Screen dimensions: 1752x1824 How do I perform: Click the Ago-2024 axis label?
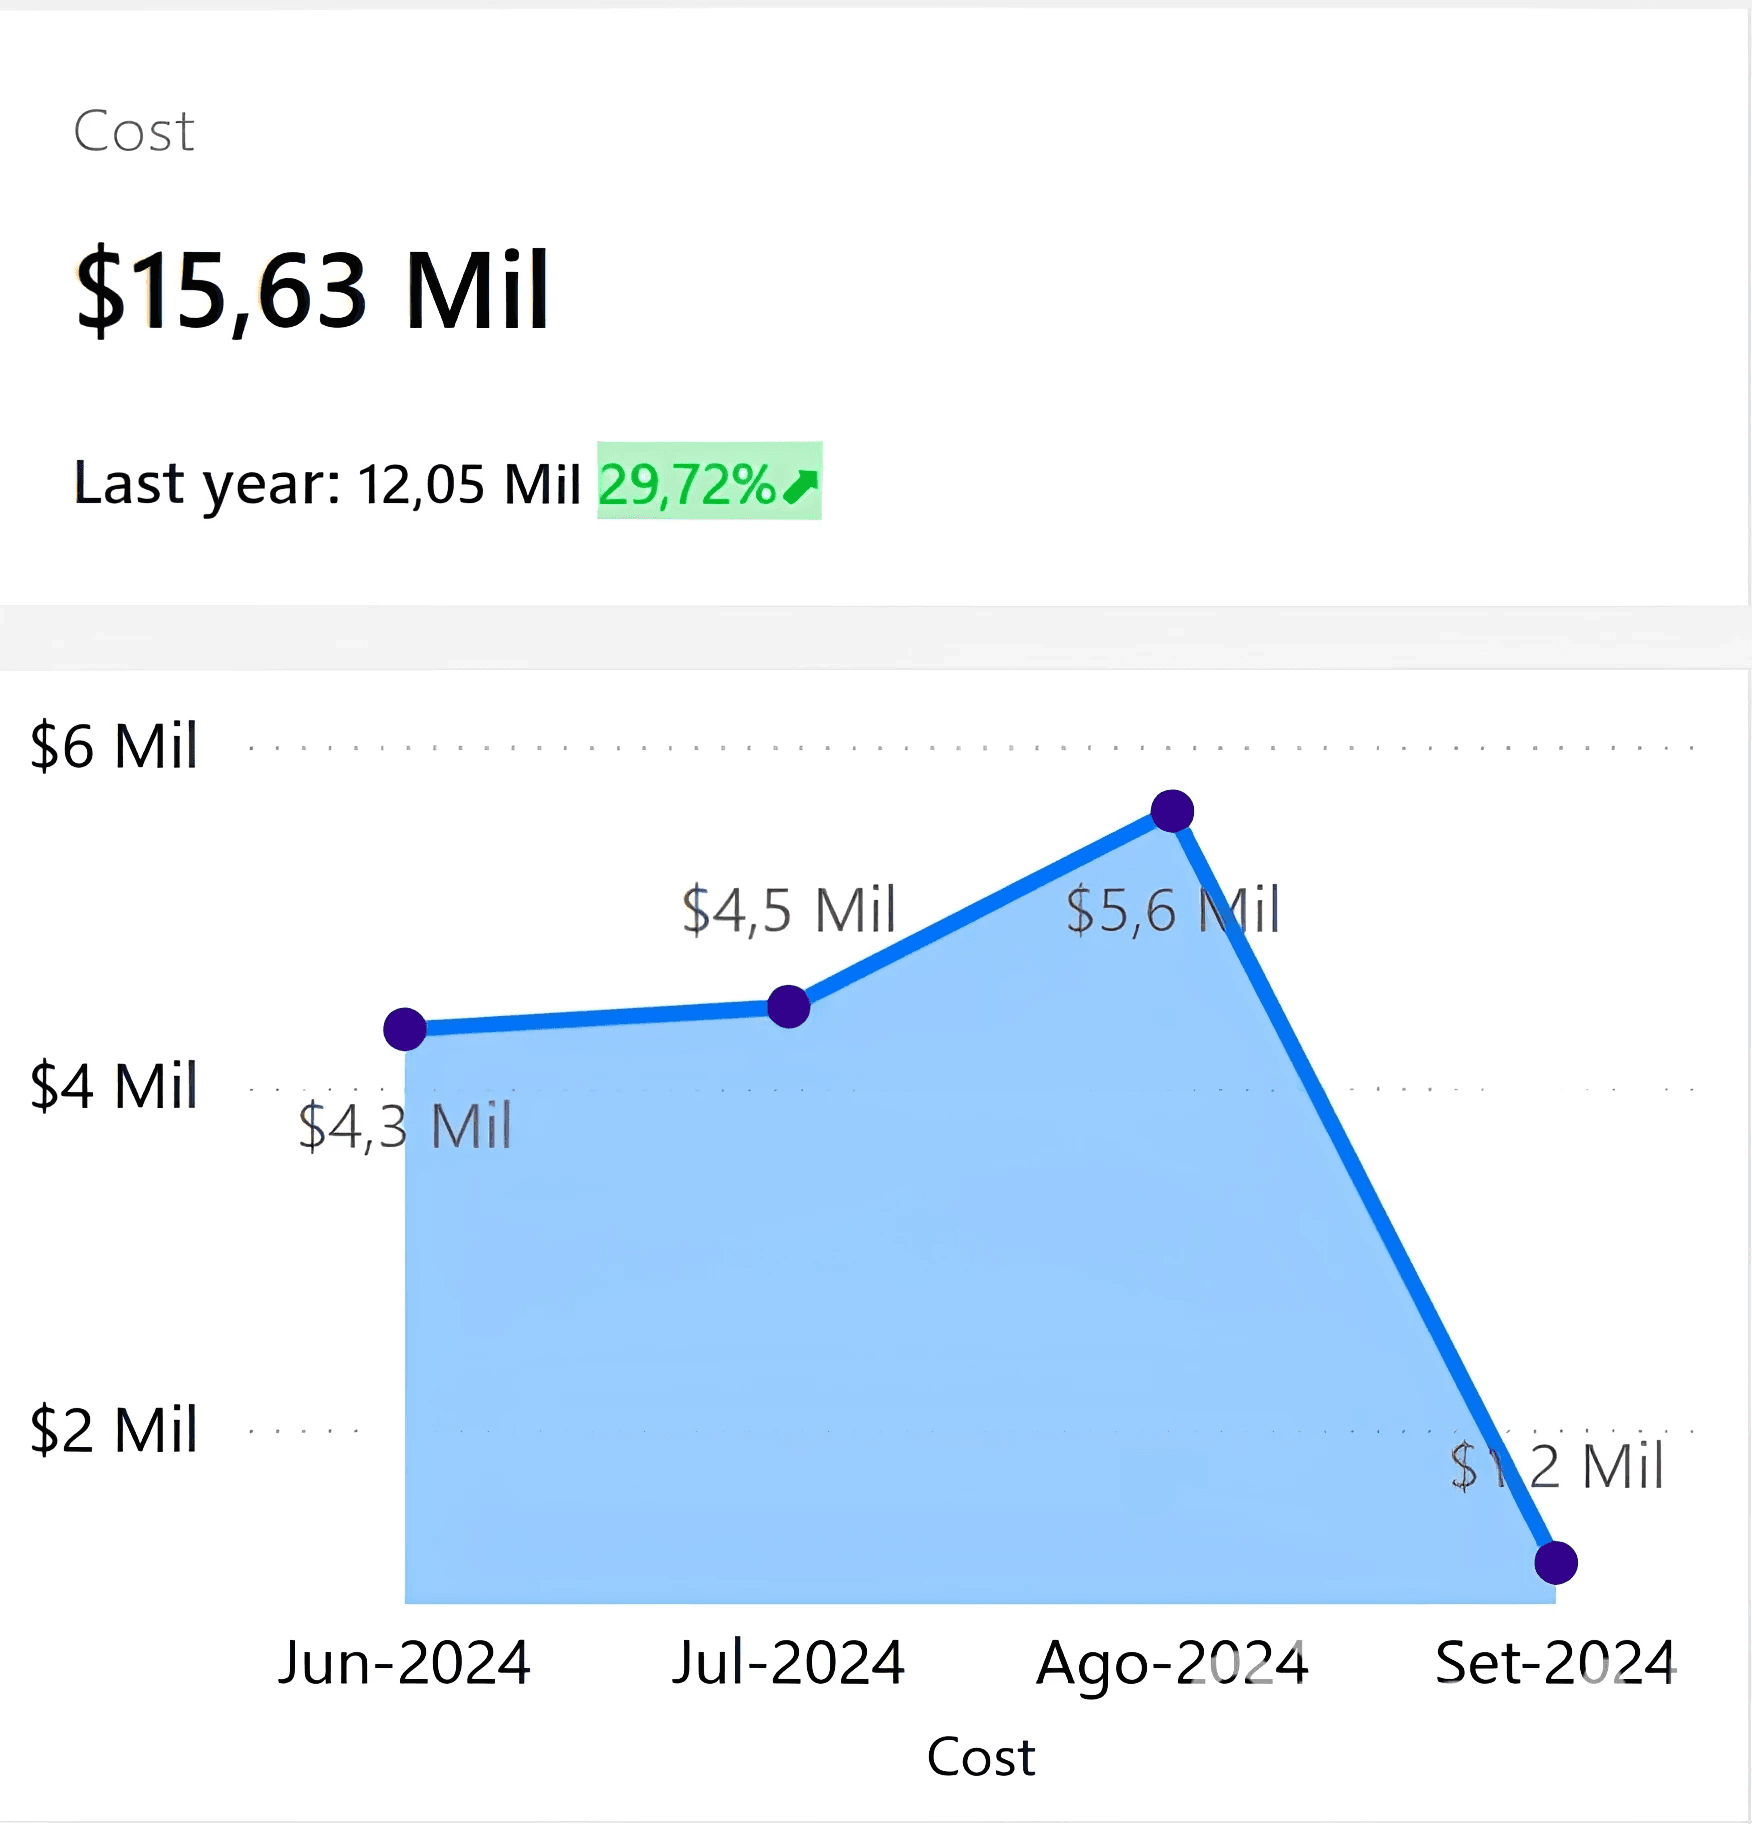pos(1172,1663)
